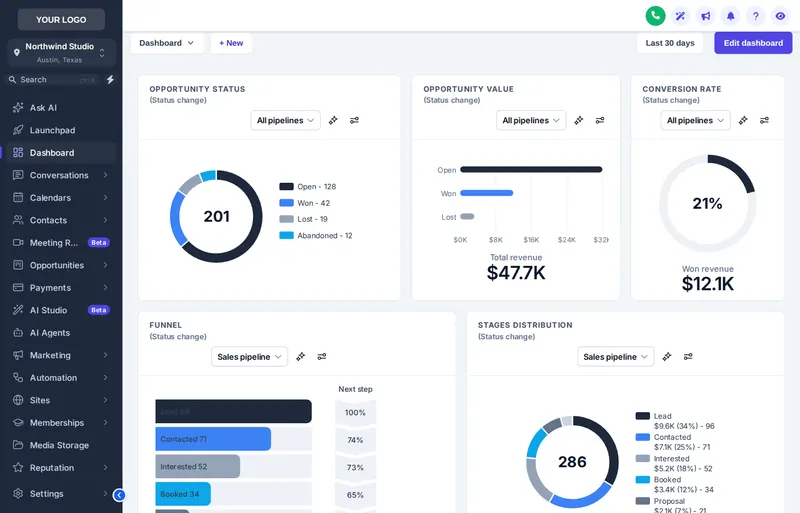Select Dashboard in the sidebar

(x=61, y=153)
